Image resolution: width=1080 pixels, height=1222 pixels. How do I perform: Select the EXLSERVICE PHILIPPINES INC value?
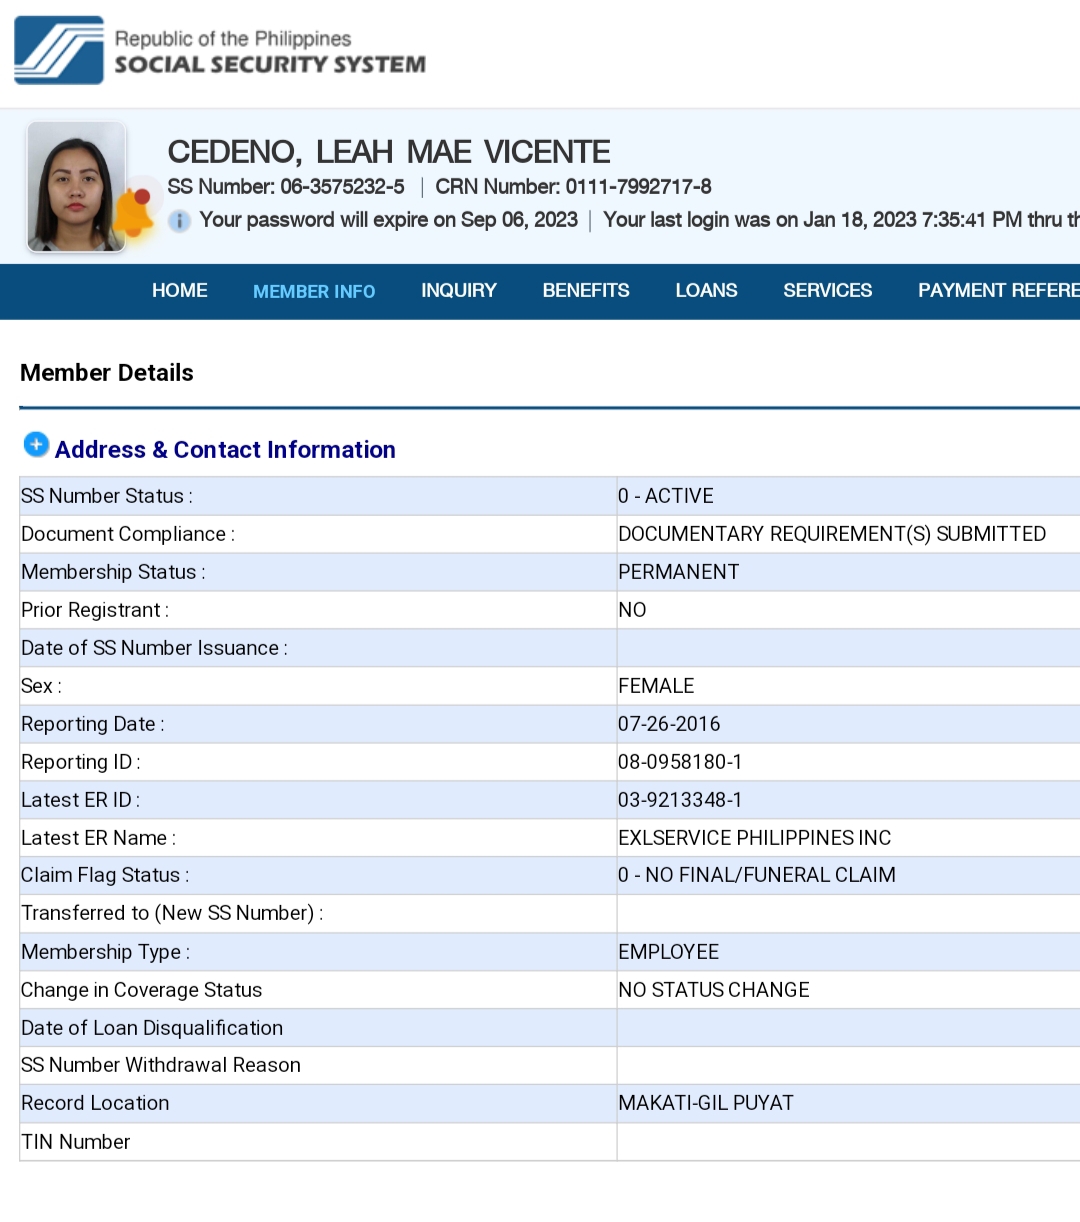click(754, 838)
